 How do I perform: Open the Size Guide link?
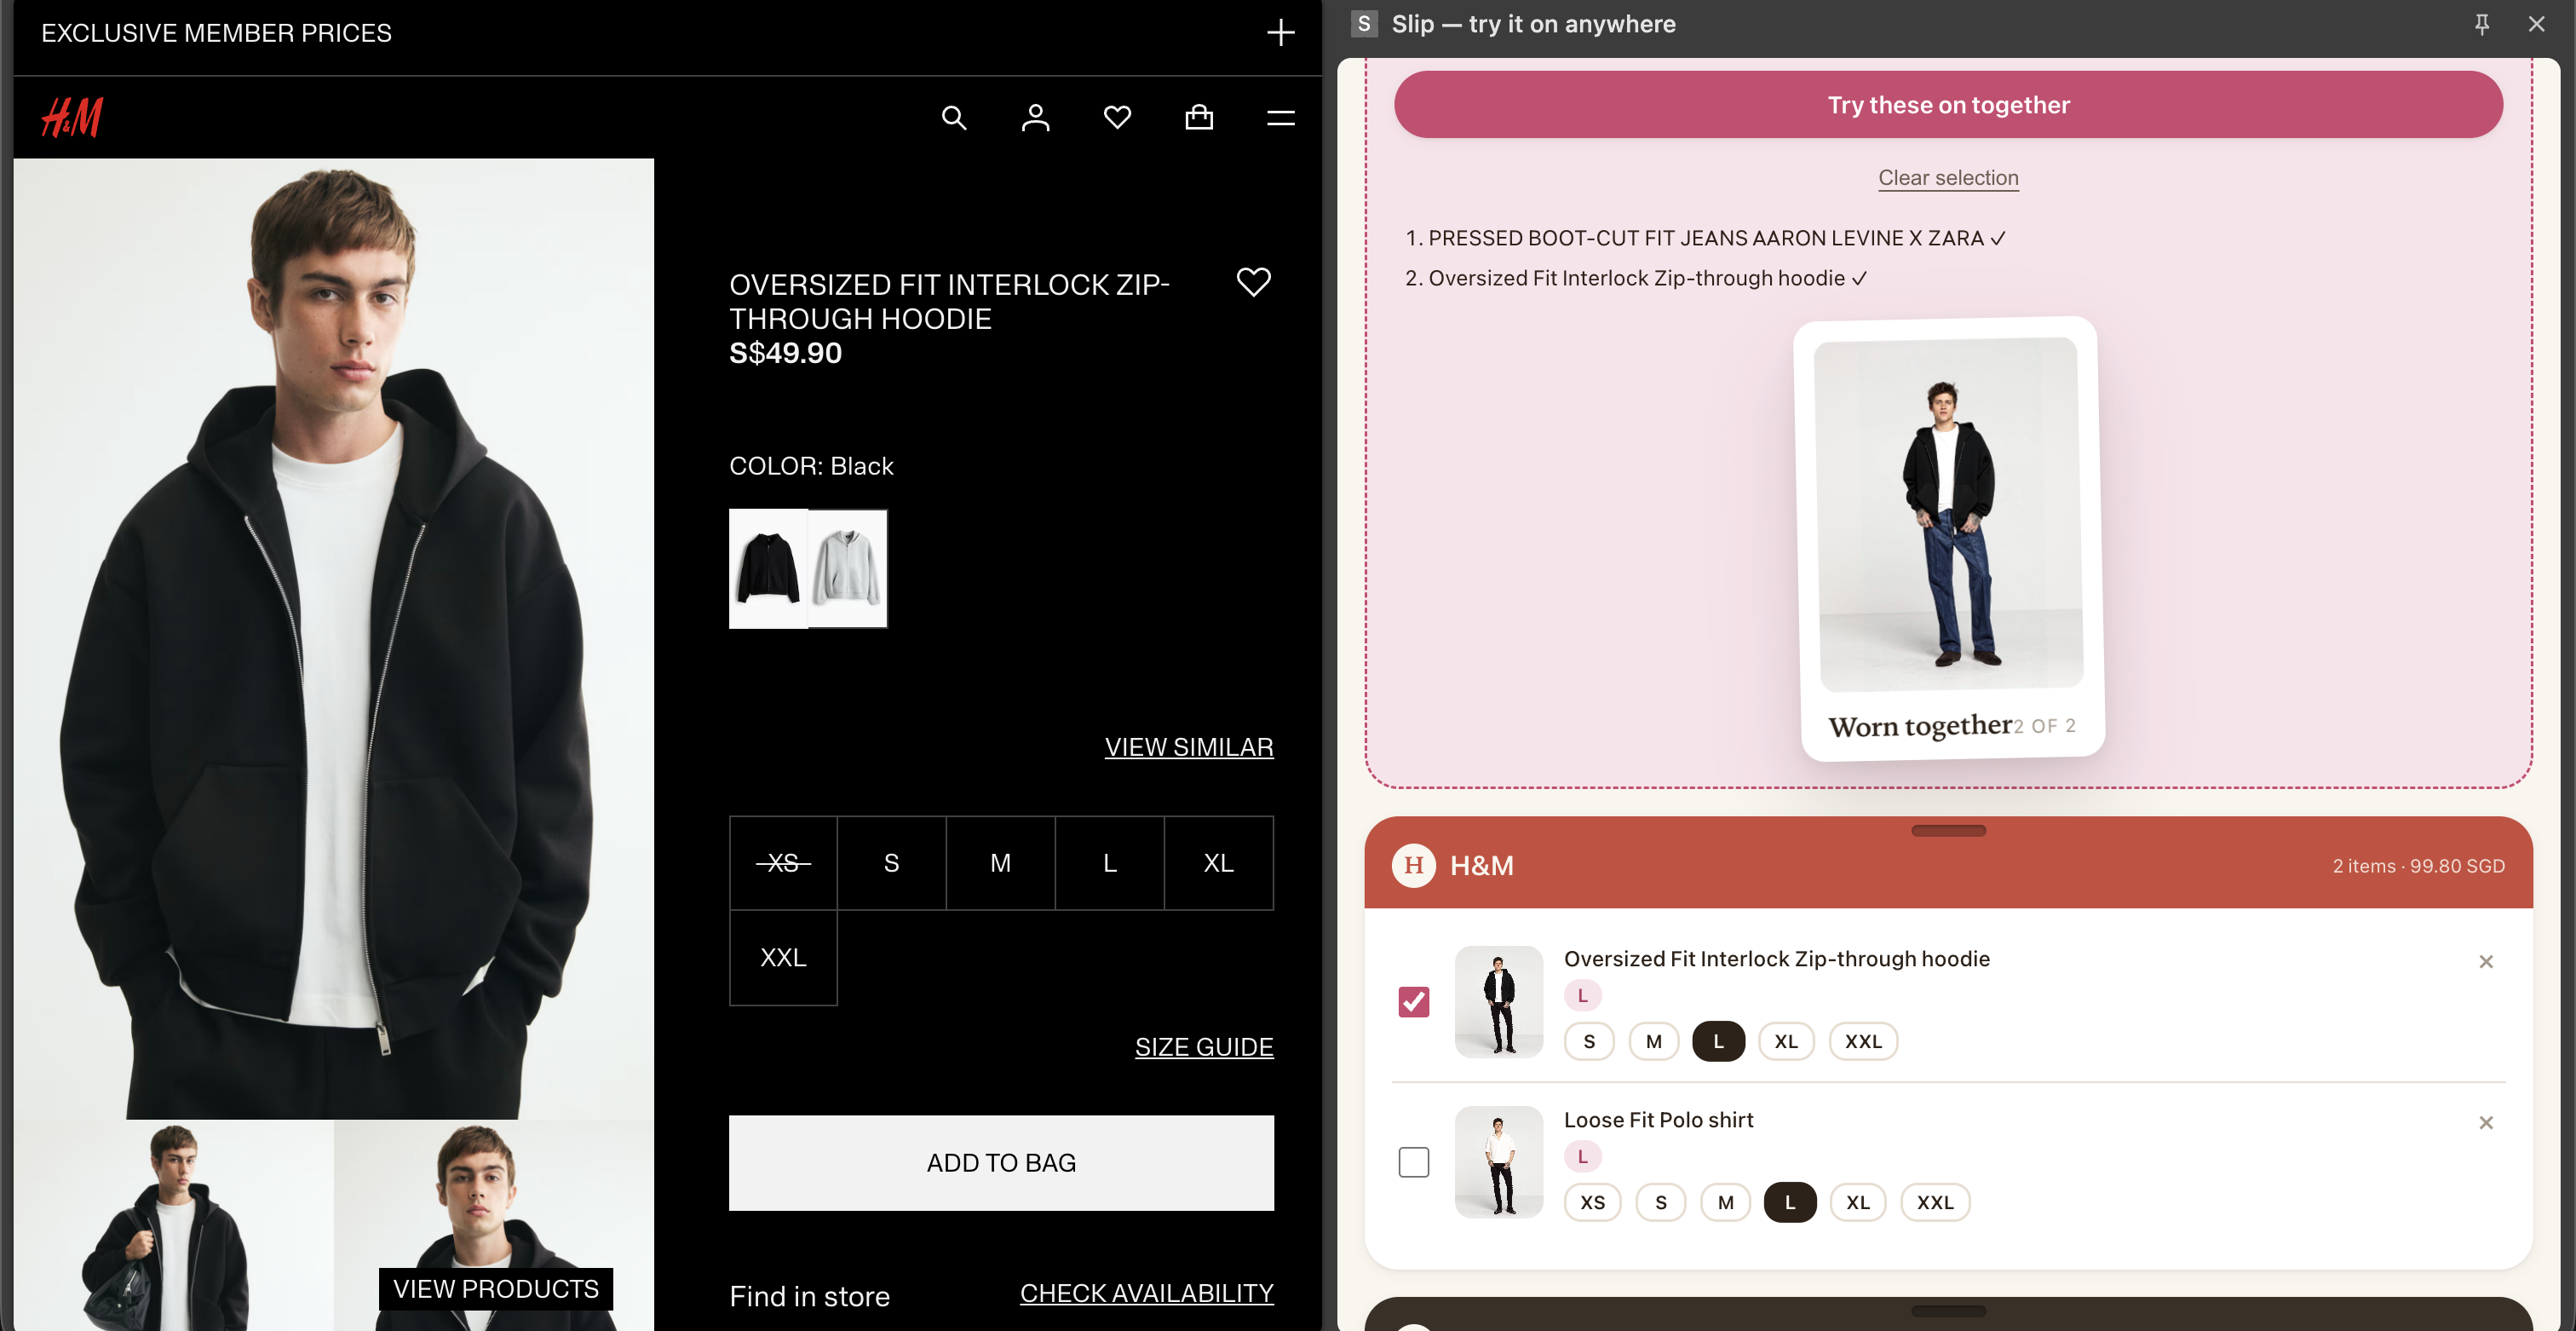click(1204, 1047)
